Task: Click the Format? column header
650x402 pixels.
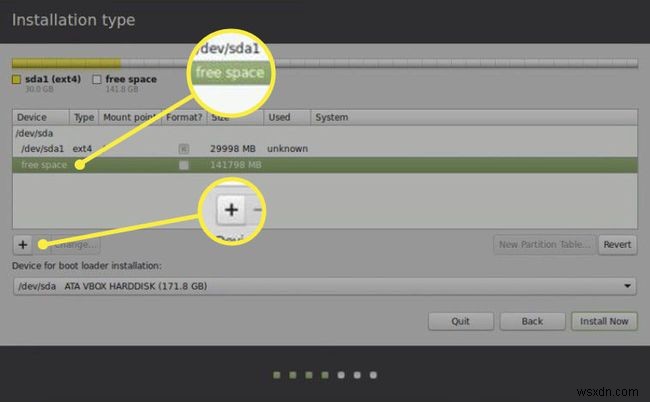Action: (x=184, y=117)
